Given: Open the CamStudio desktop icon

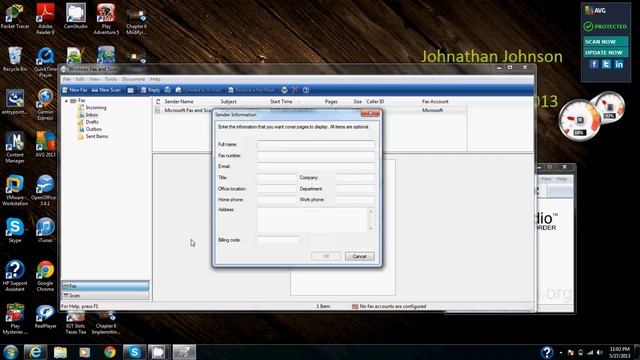Looking at the screenshot, I should [76, 17].
